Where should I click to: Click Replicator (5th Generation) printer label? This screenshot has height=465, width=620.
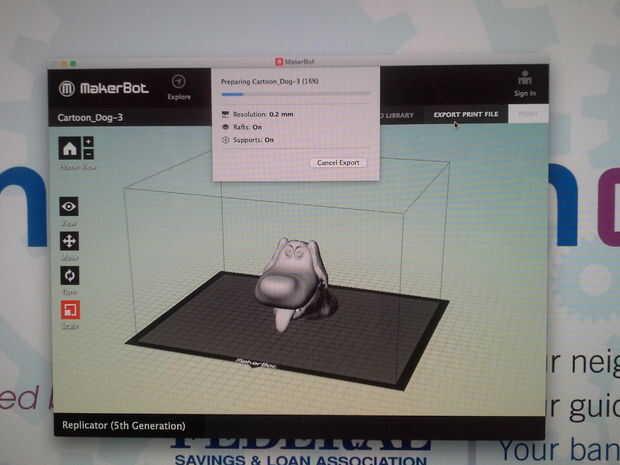[x=124, y=426]
